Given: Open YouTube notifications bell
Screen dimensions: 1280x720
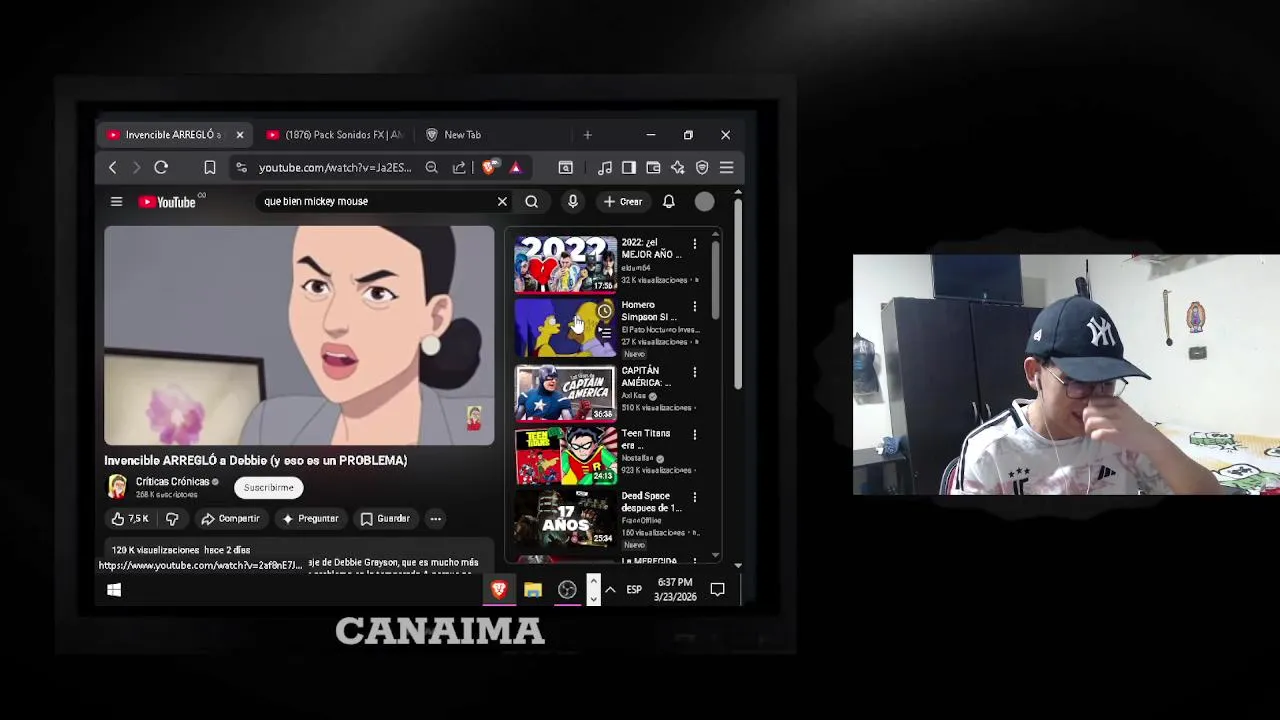Looking at the screenshot, I should pyautogui.click(x=669, y=202).
